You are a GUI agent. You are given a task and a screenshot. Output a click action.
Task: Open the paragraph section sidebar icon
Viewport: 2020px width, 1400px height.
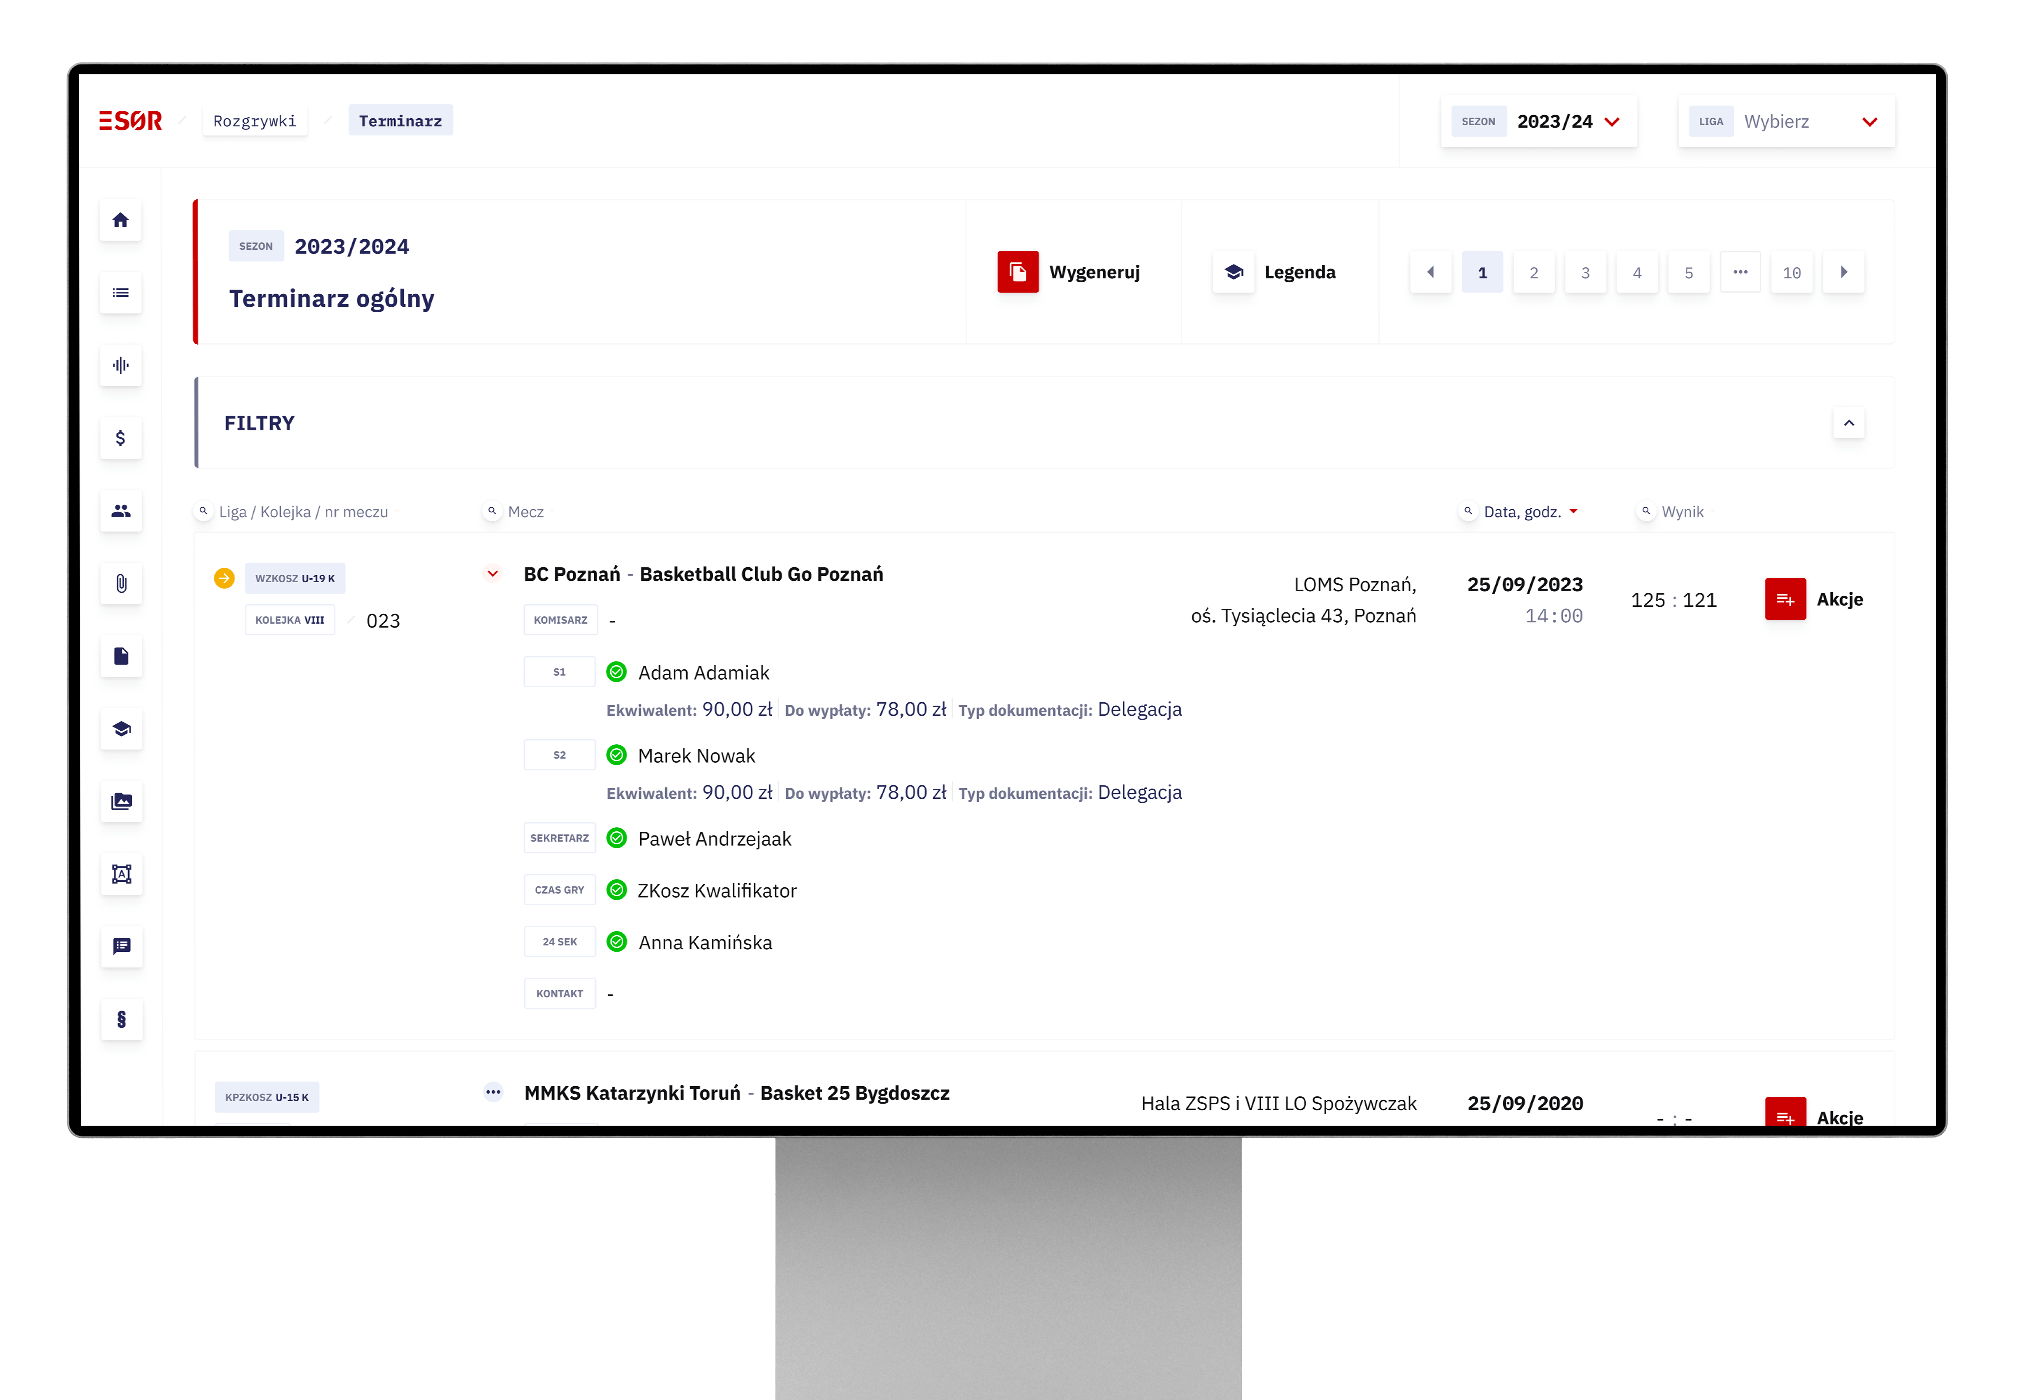coord(121,1019)
